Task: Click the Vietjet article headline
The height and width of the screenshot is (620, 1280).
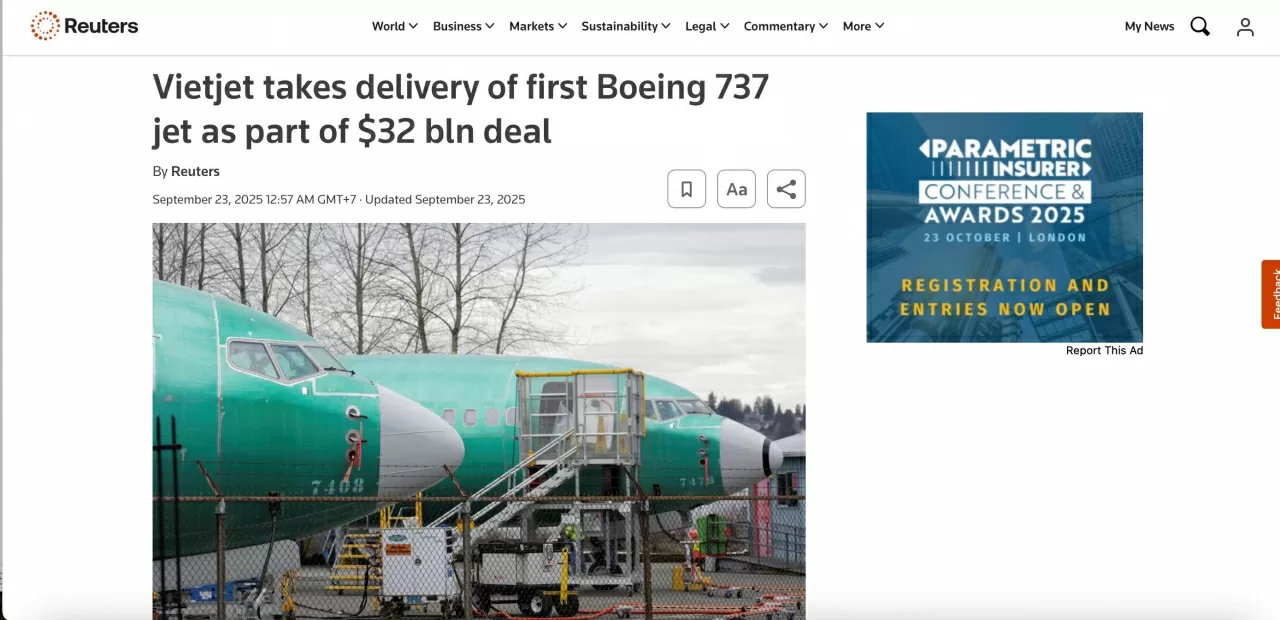Action: pyautogui.click(x=461, y=109)
